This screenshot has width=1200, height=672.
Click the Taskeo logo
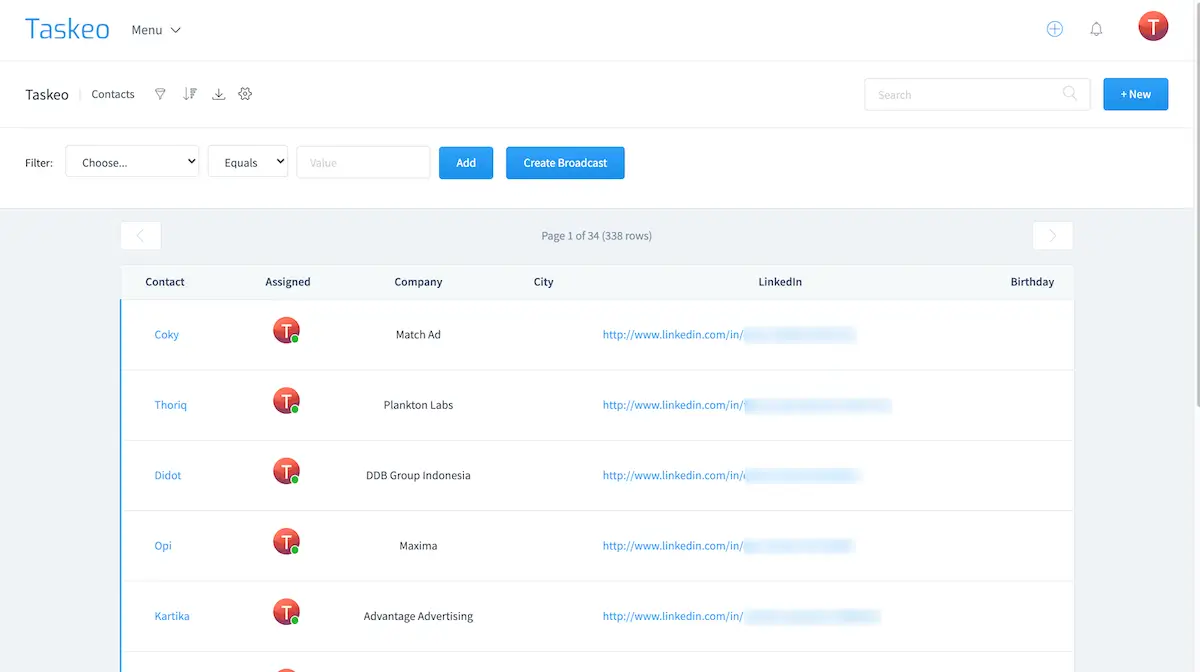point(67,29)
